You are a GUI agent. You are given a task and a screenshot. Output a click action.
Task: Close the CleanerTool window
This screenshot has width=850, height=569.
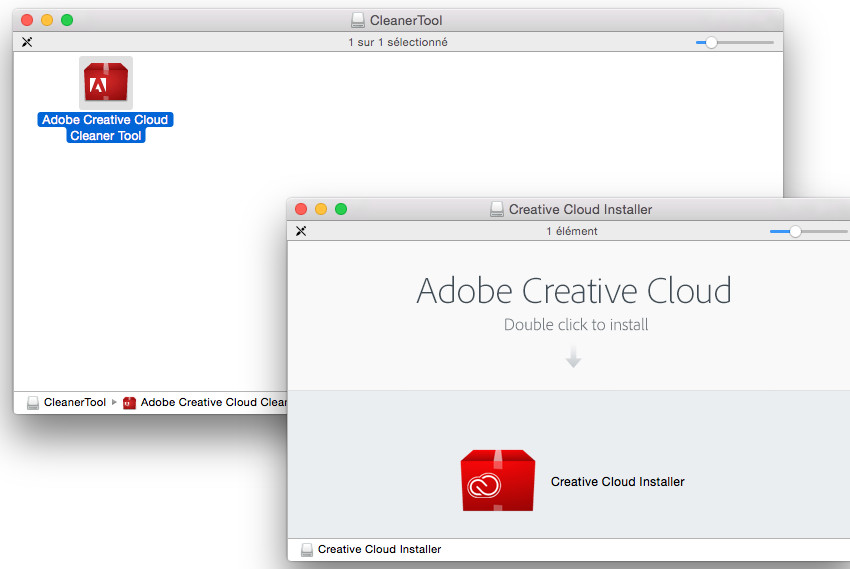27,20
